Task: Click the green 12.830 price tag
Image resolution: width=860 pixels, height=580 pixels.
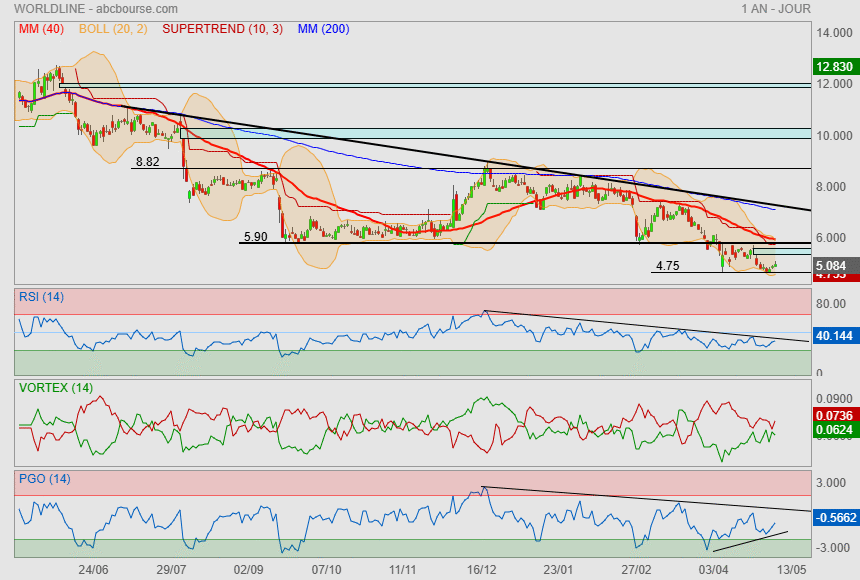Action: coord(834,67)
